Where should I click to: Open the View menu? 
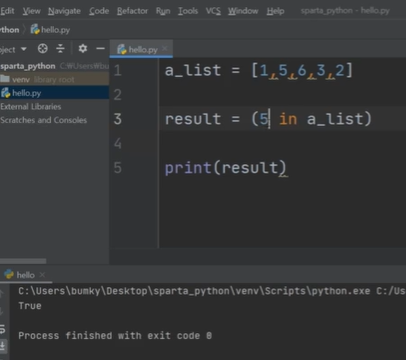(x=31, y=11)
